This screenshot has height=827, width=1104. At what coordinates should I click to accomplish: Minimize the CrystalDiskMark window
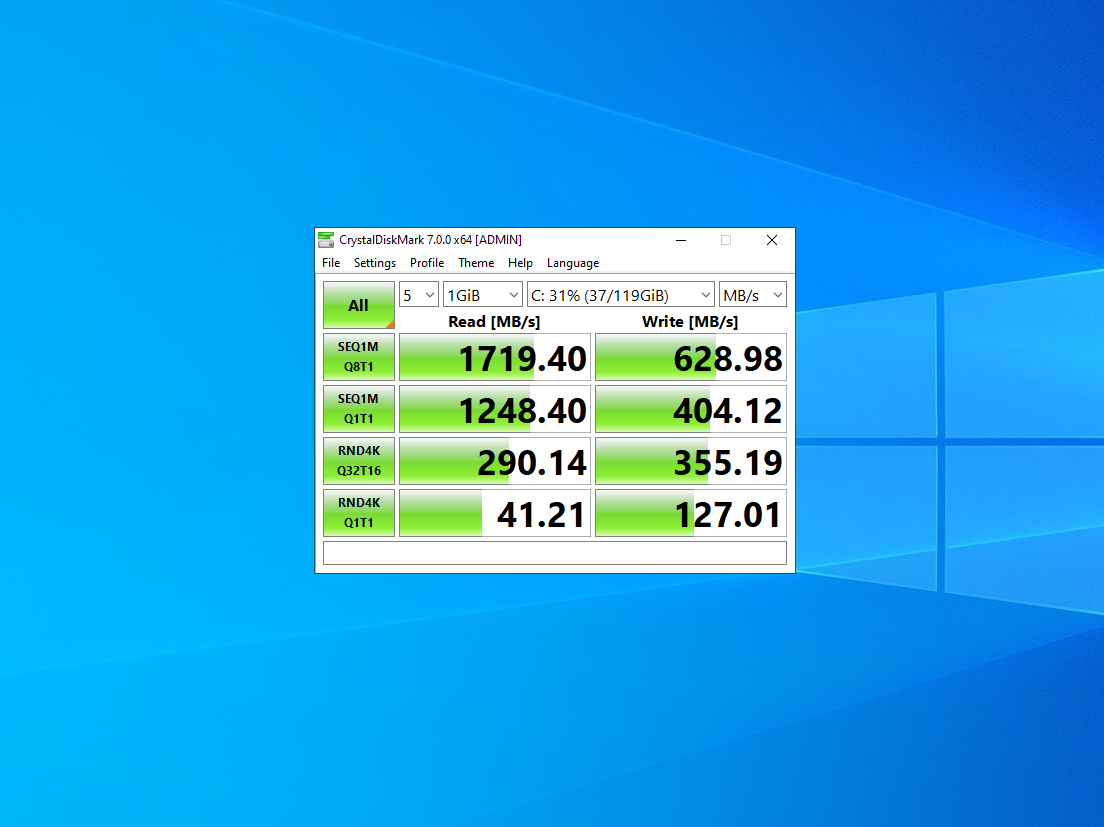[681, 240]
